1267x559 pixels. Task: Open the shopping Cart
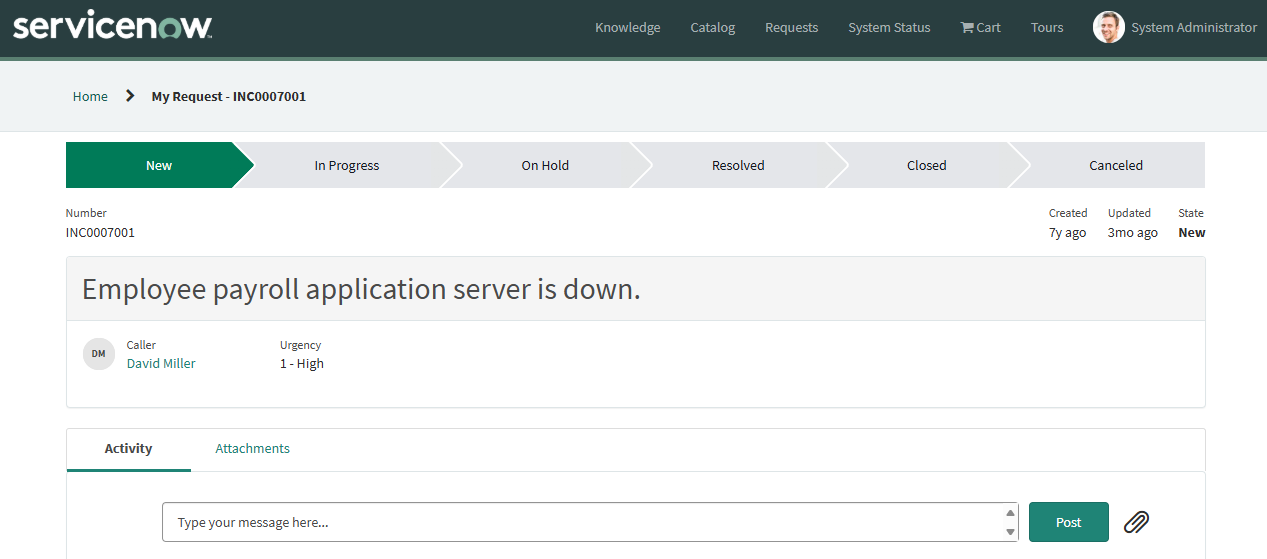980,27
